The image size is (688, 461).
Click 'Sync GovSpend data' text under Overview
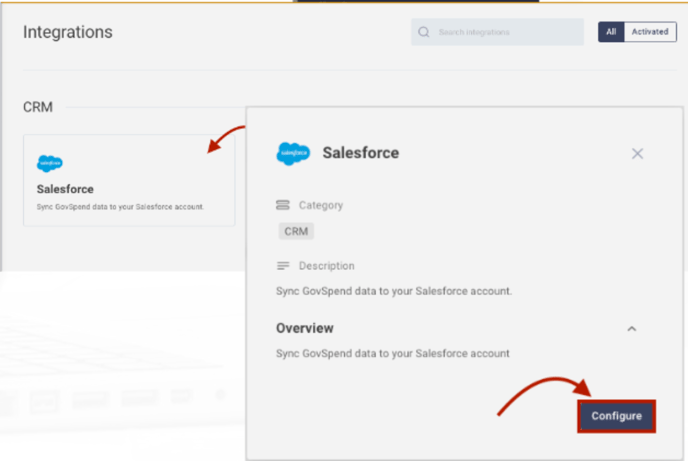point(393,354)
